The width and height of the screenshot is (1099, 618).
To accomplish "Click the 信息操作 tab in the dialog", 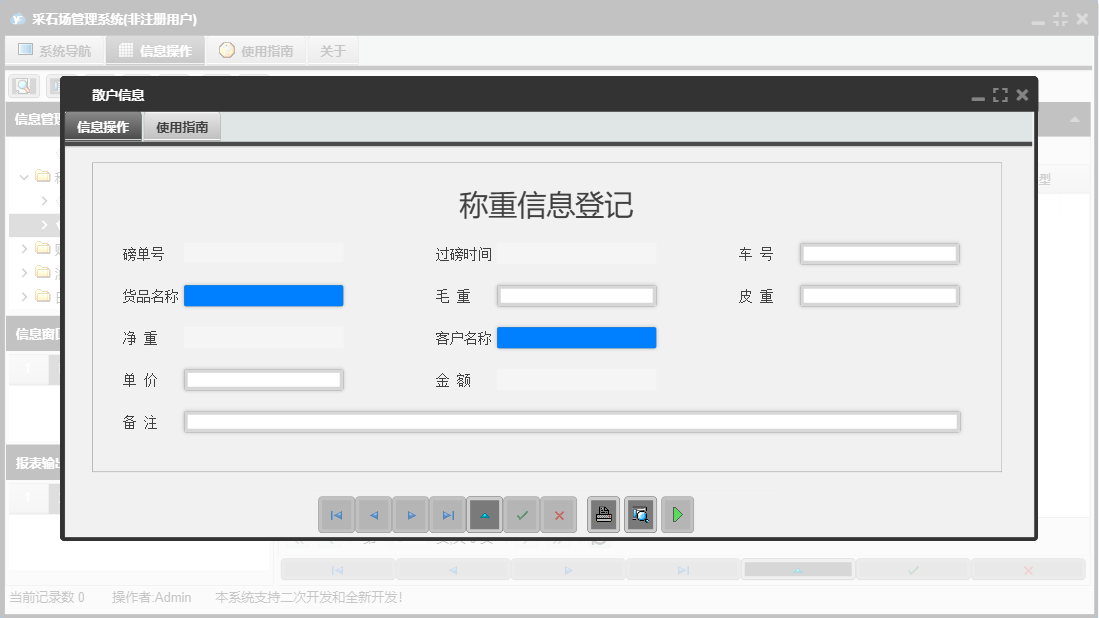I will click(x=102, y=127).
